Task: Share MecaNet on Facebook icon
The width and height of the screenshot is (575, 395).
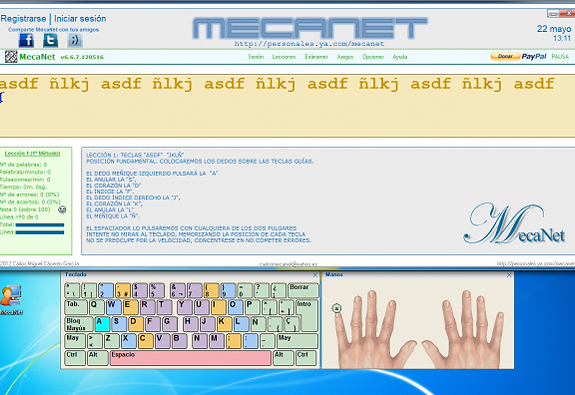Action: pos(26,40)
